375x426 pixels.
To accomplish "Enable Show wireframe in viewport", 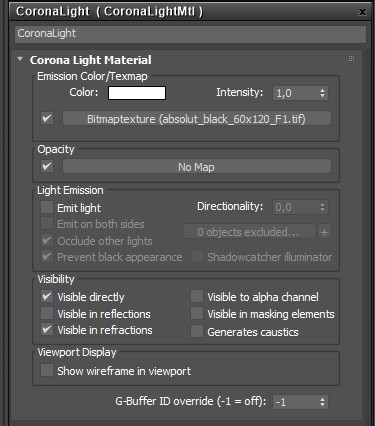I will [47, 370].
